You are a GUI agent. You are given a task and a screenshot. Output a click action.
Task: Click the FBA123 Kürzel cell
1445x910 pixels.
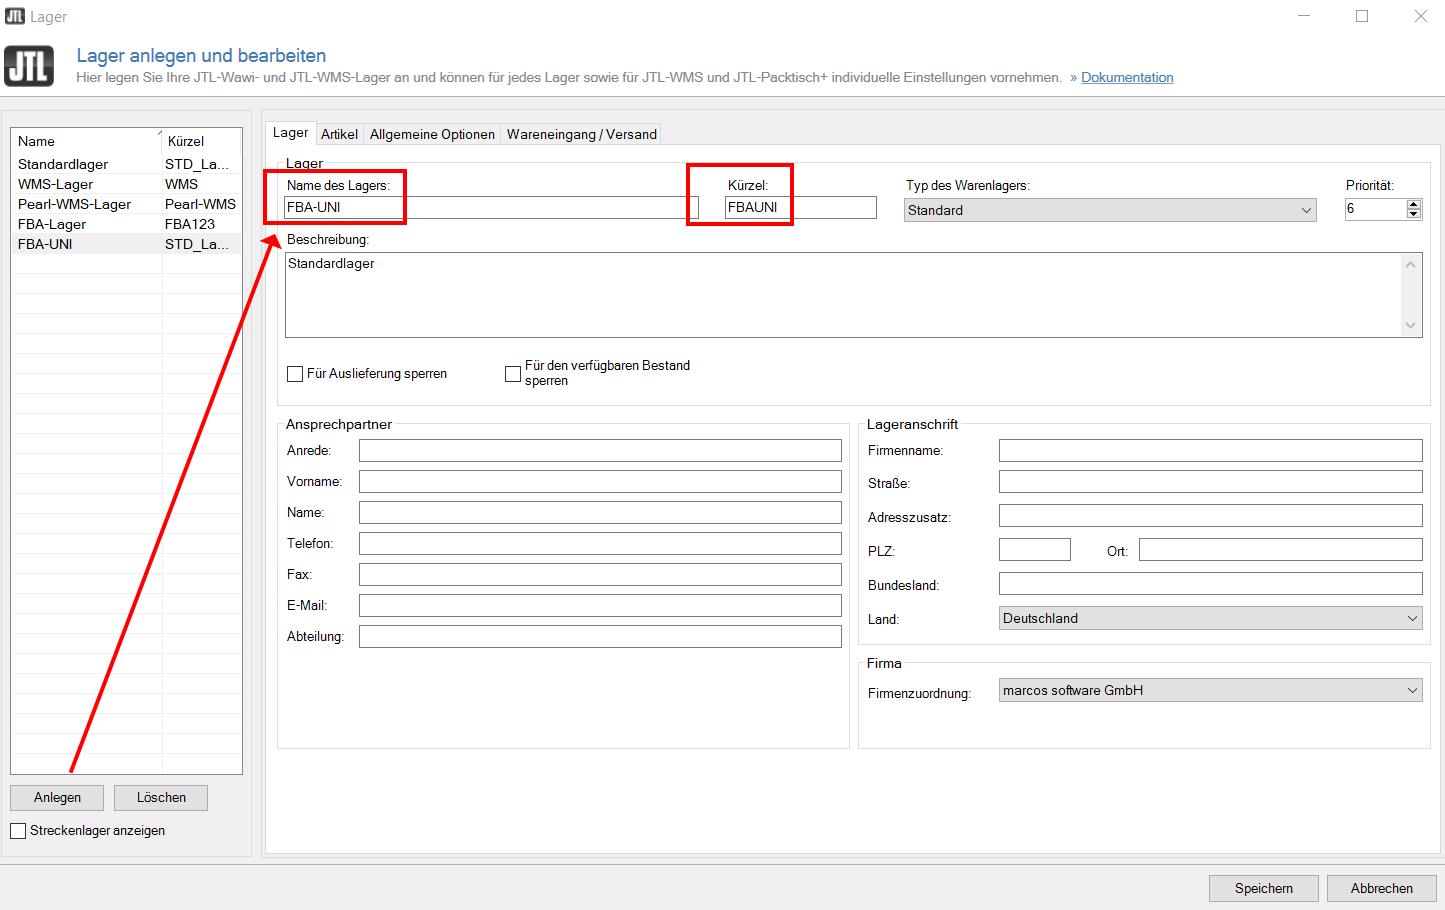[201, 224]
